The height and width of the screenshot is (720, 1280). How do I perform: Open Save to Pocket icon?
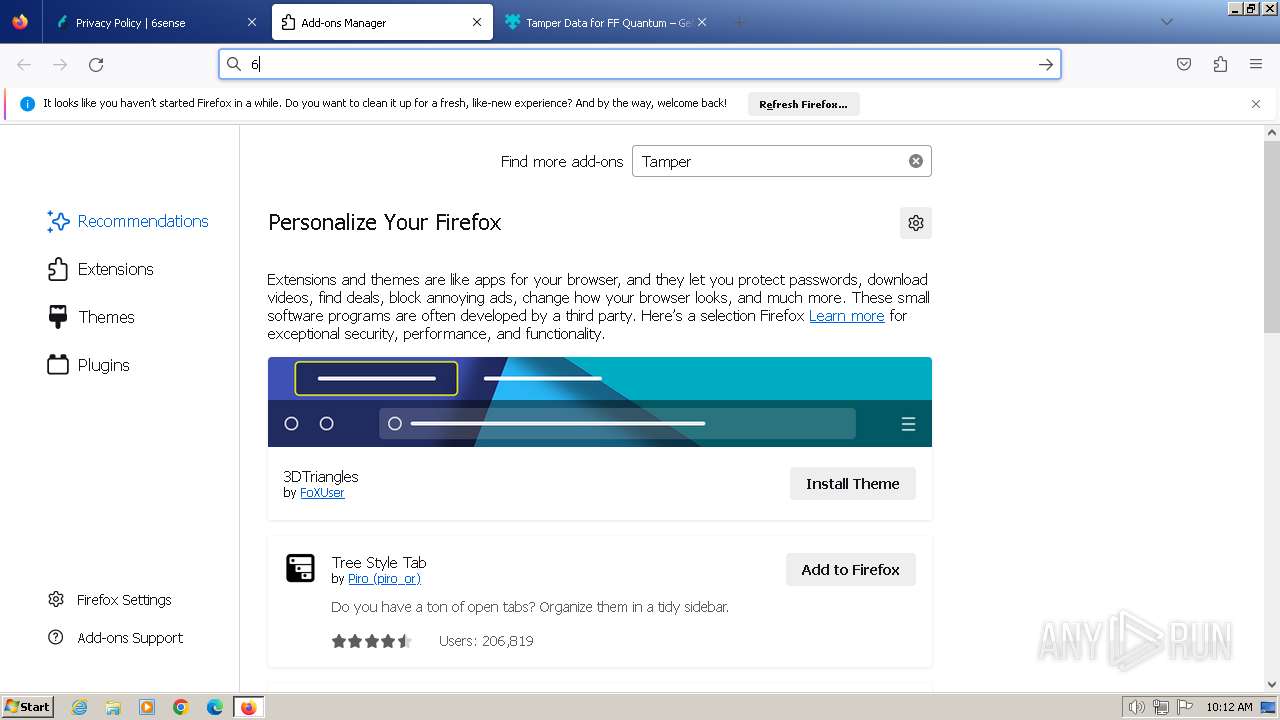click(1184, 64)
